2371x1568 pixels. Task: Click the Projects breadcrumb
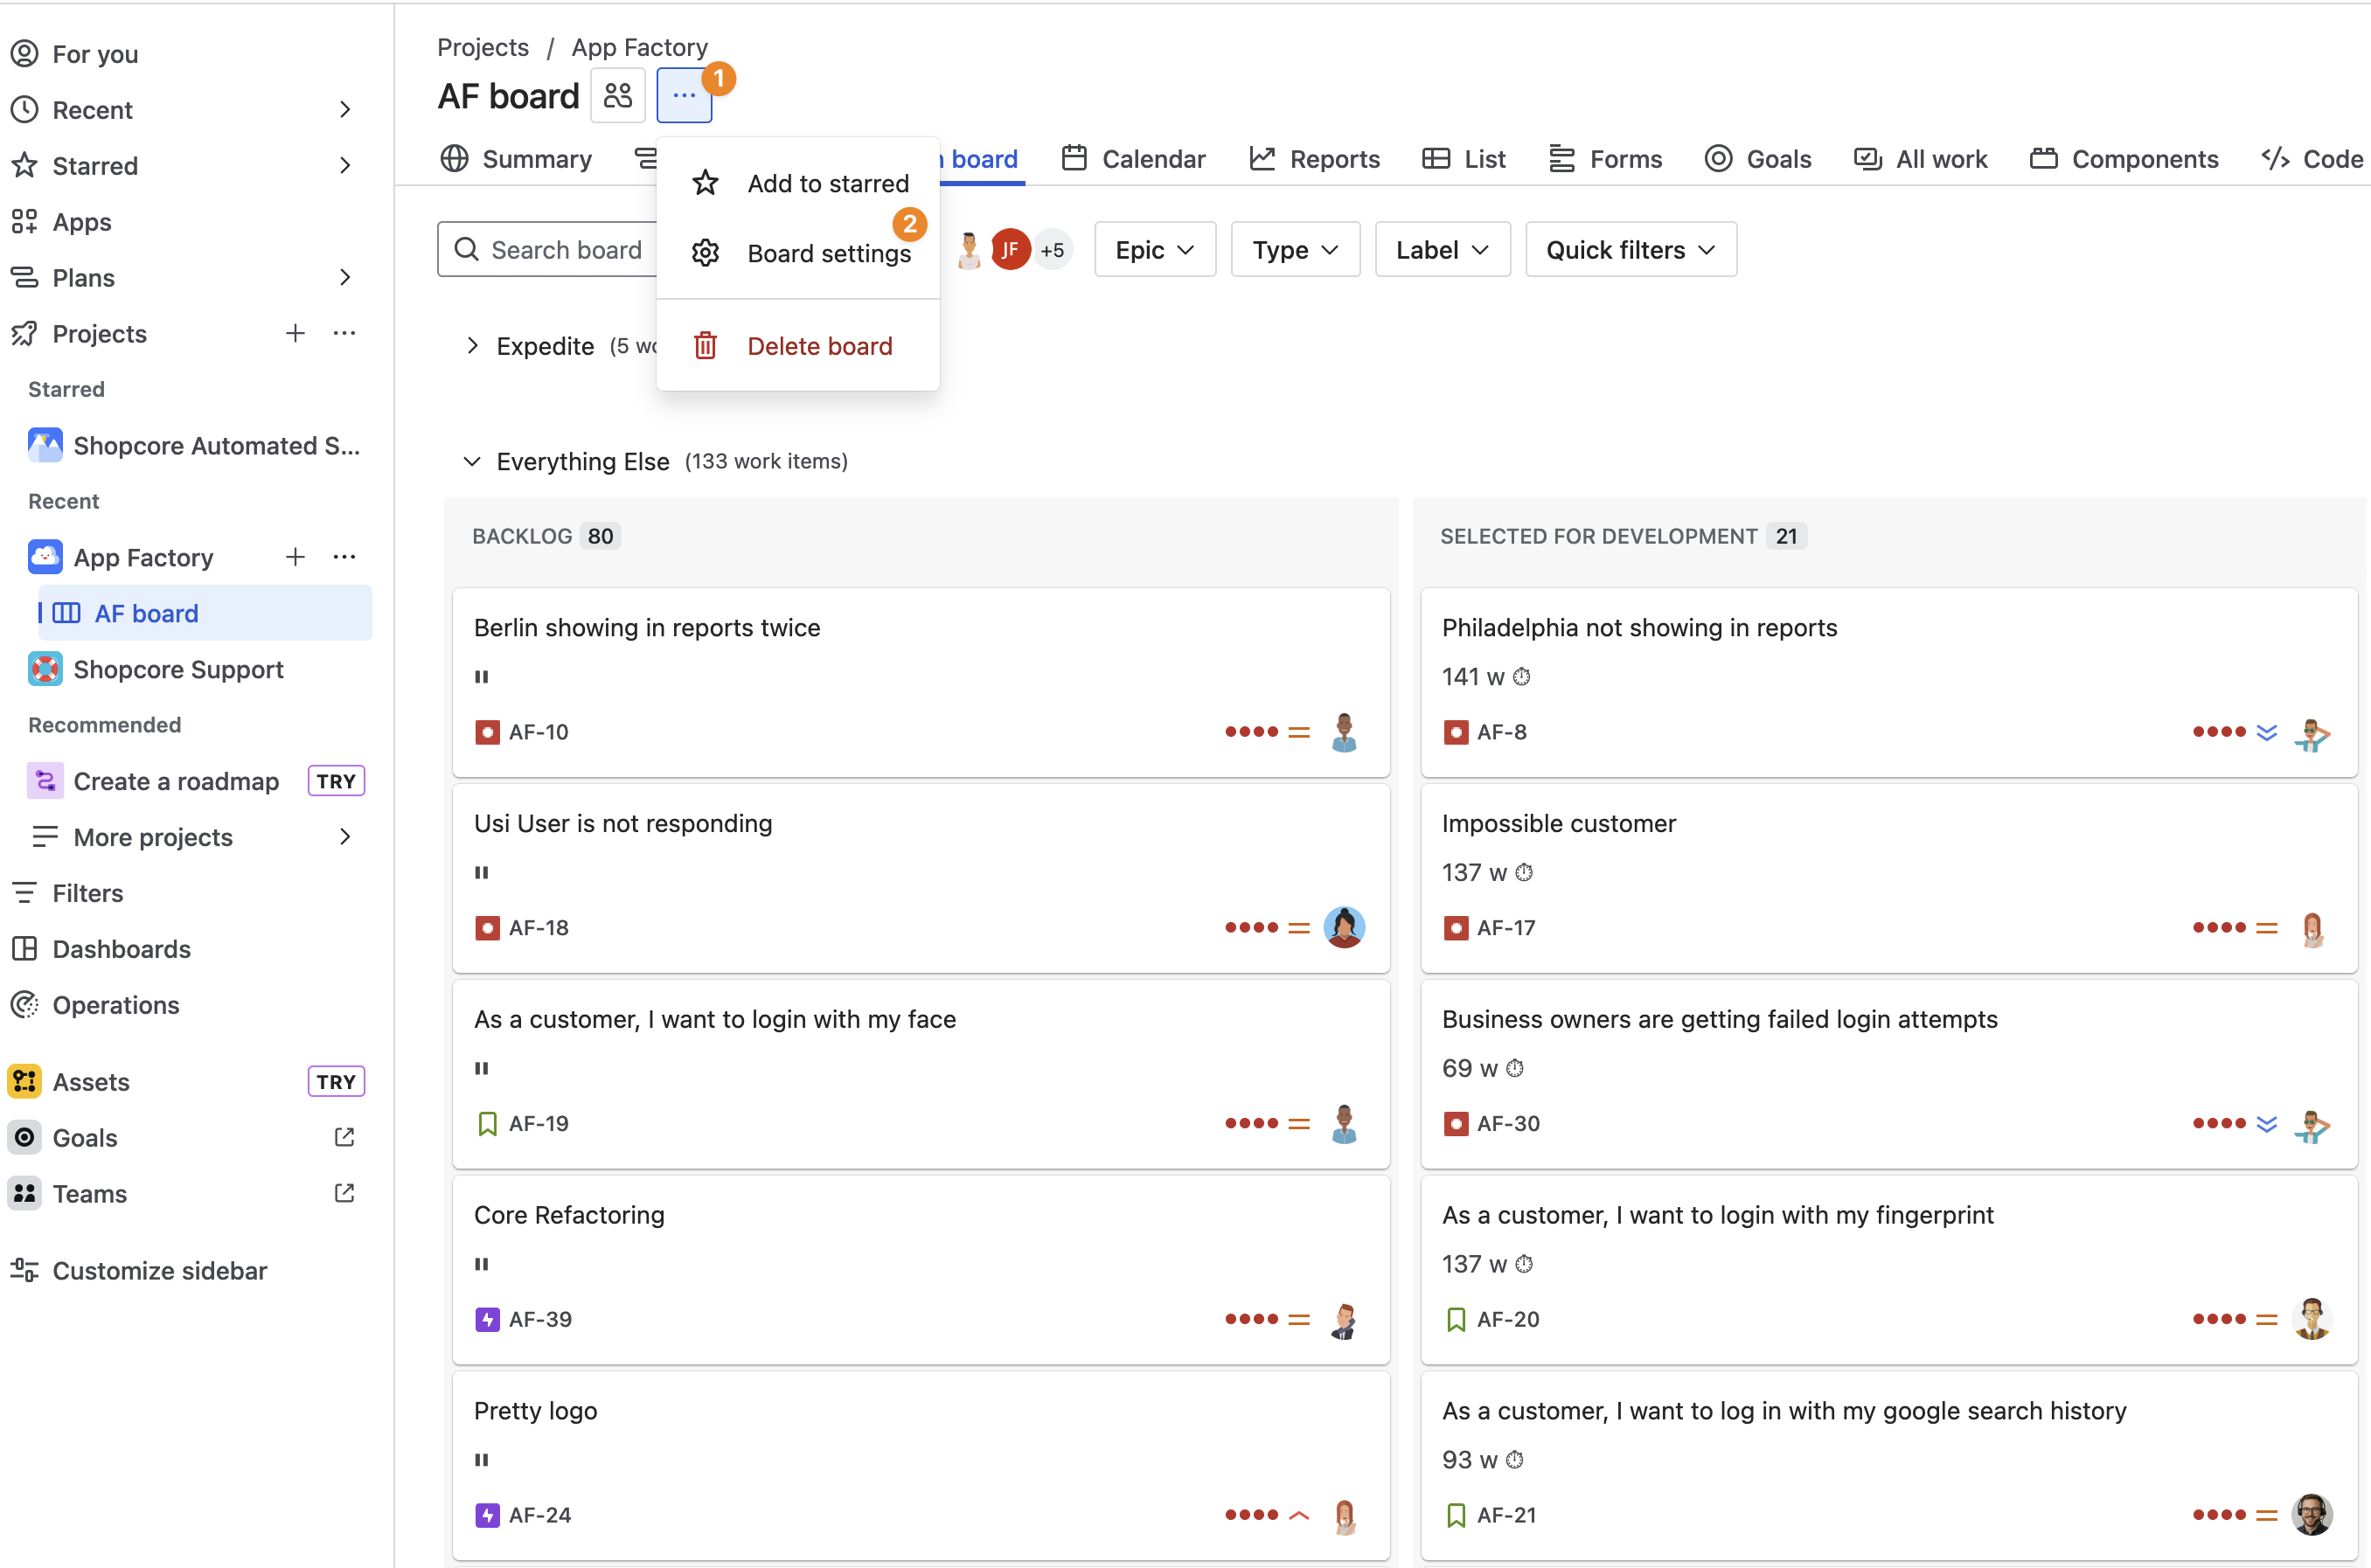pos(483,47)
